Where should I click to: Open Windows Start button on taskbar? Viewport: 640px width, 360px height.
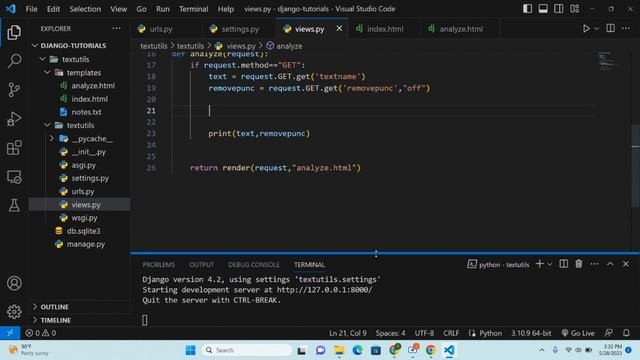(x=190, y=350)
